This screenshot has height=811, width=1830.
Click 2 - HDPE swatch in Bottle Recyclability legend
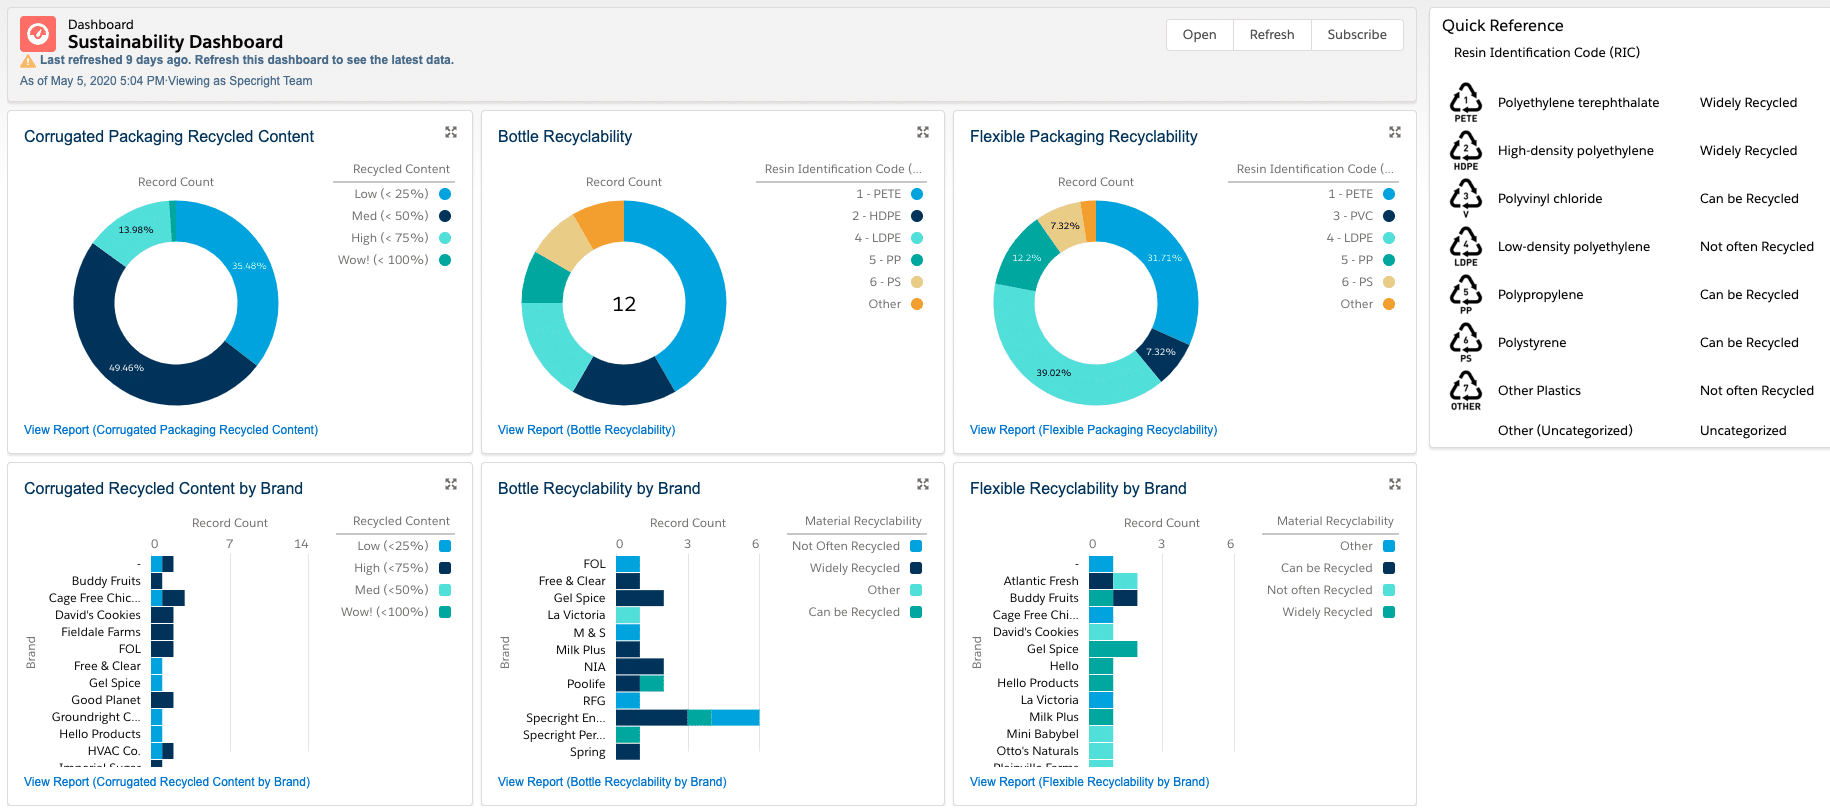point(917,216)
